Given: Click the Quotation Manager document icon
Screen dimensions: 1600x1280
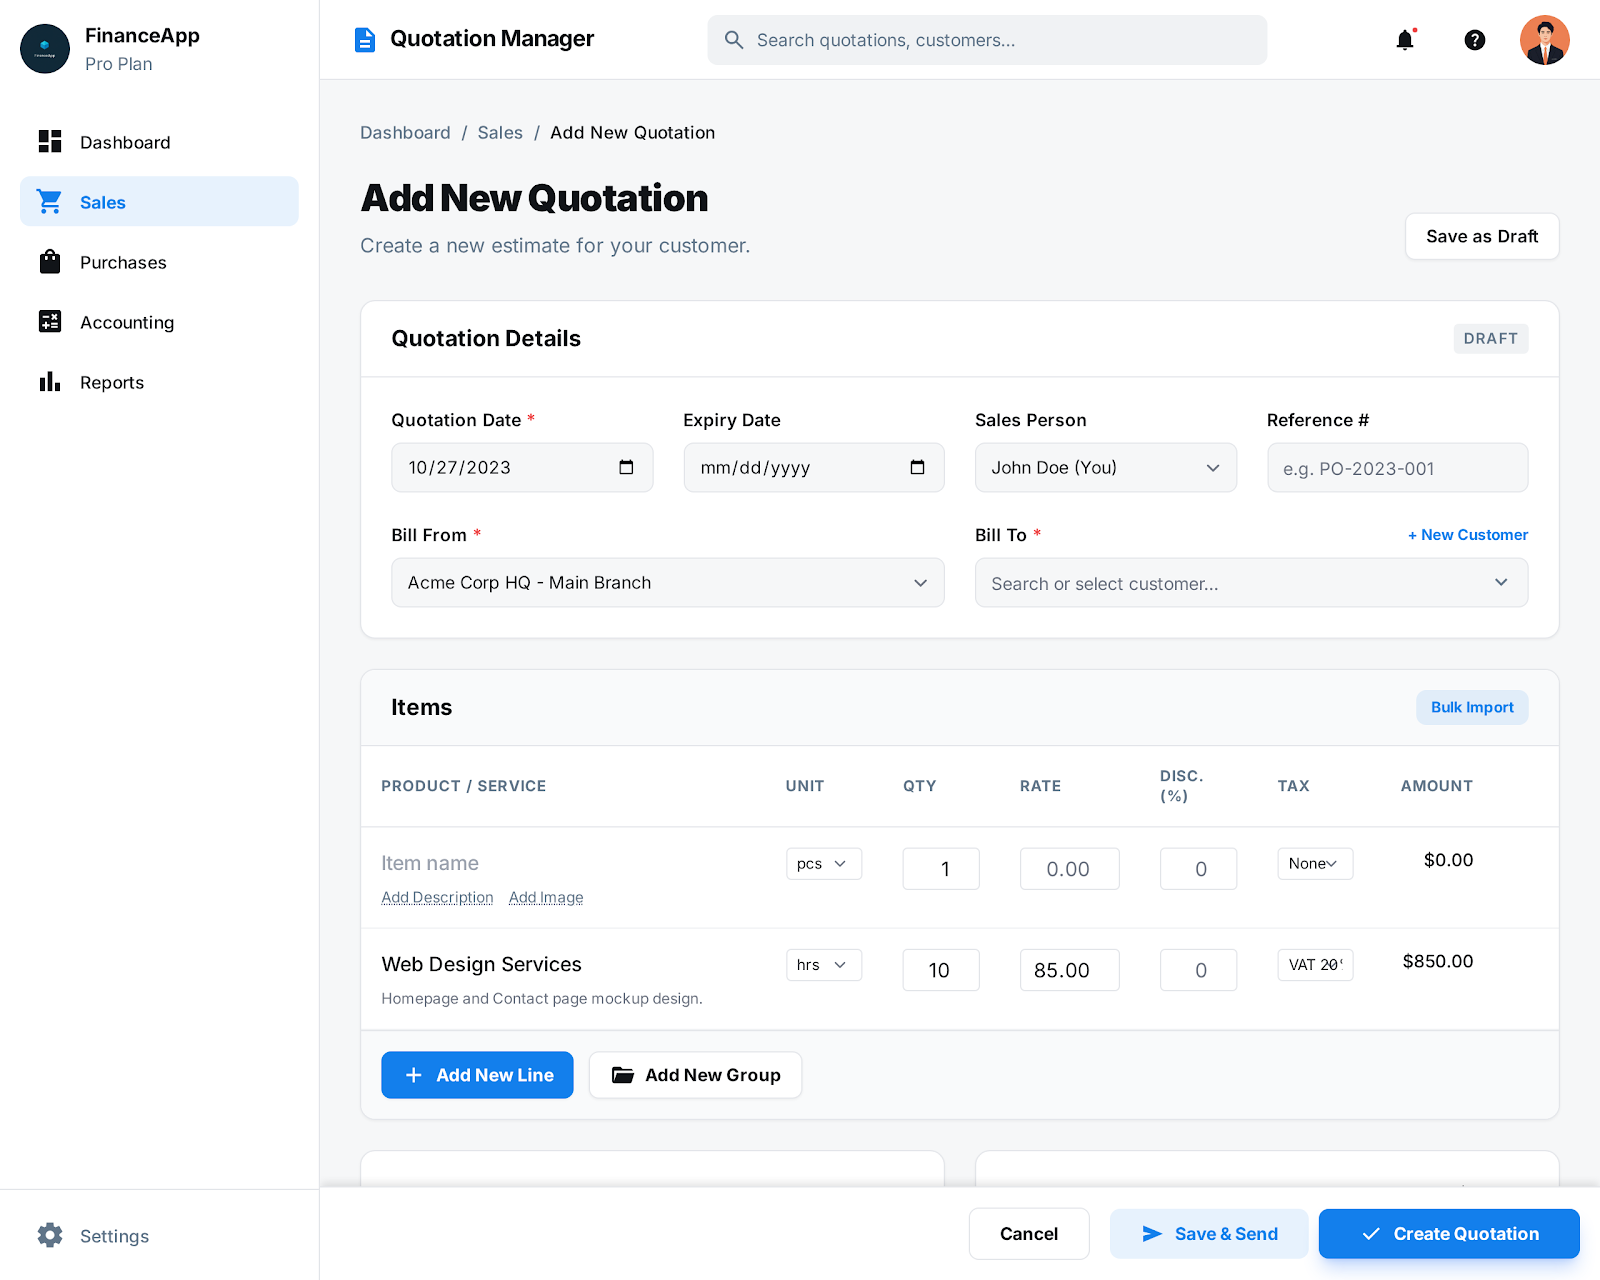Looking at the screenshot, I should click(365, 40).
